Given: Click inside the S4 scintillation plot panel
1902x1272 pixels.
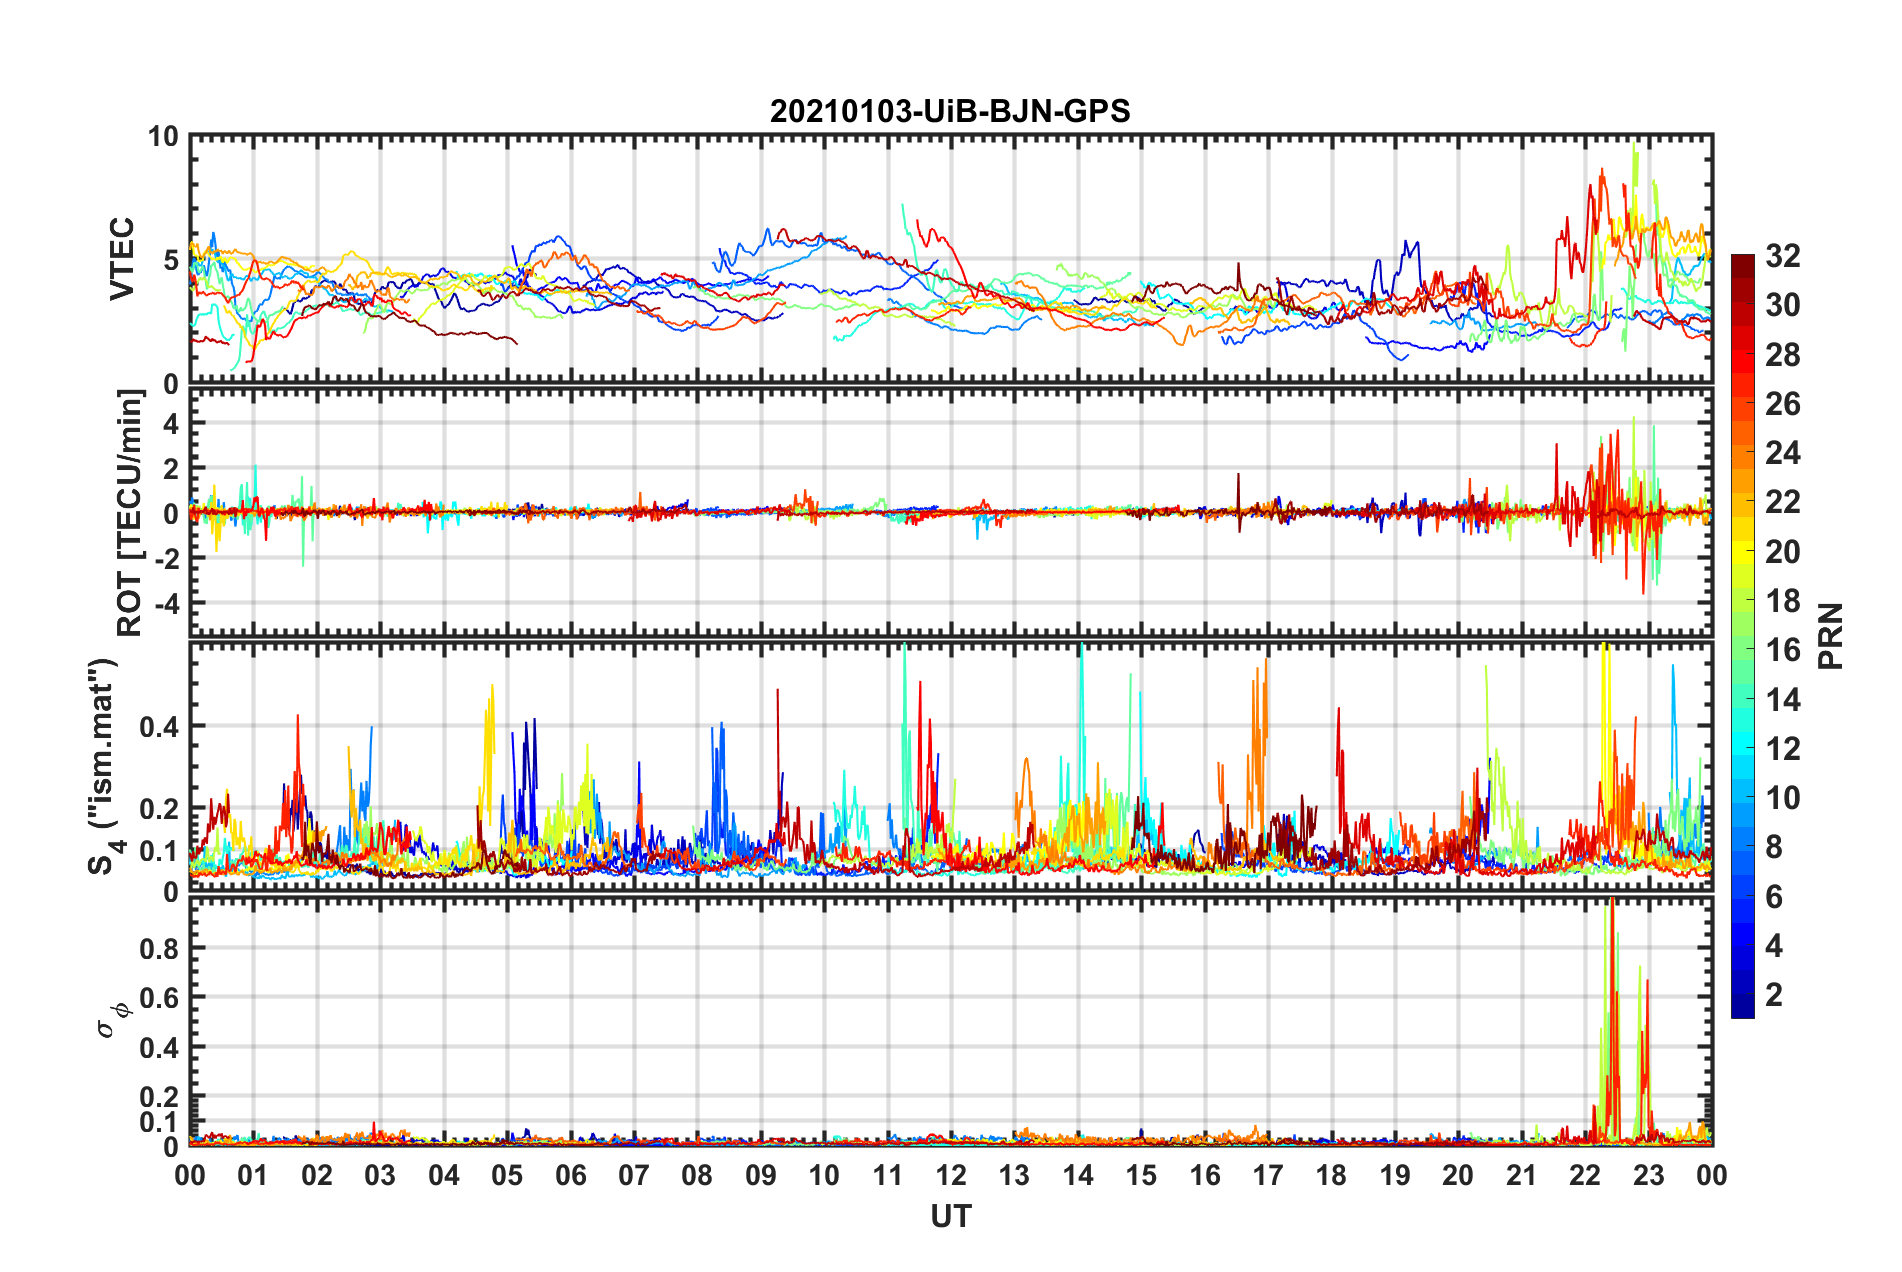Looking at the screenshot, I should [951, 767].
